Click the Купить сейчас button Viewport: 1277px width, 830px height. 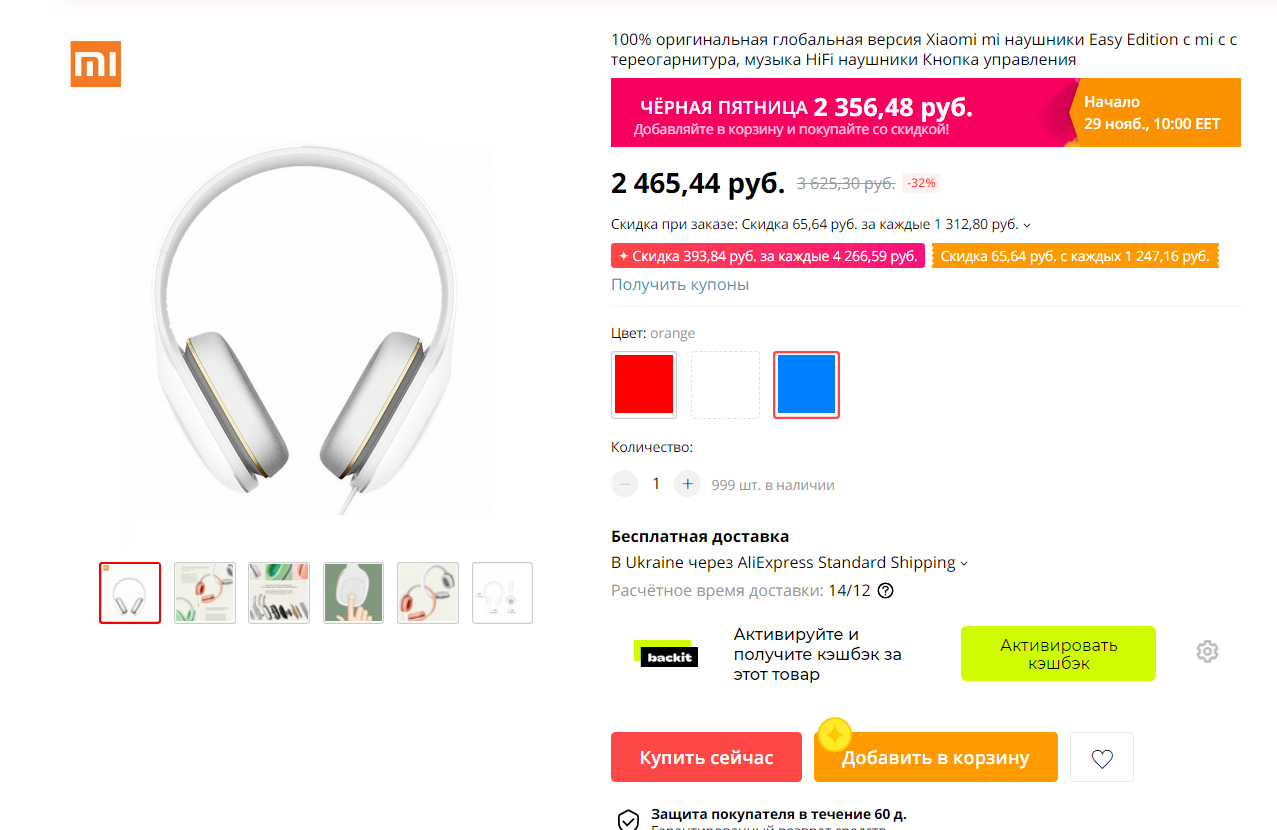coord(706,757)
